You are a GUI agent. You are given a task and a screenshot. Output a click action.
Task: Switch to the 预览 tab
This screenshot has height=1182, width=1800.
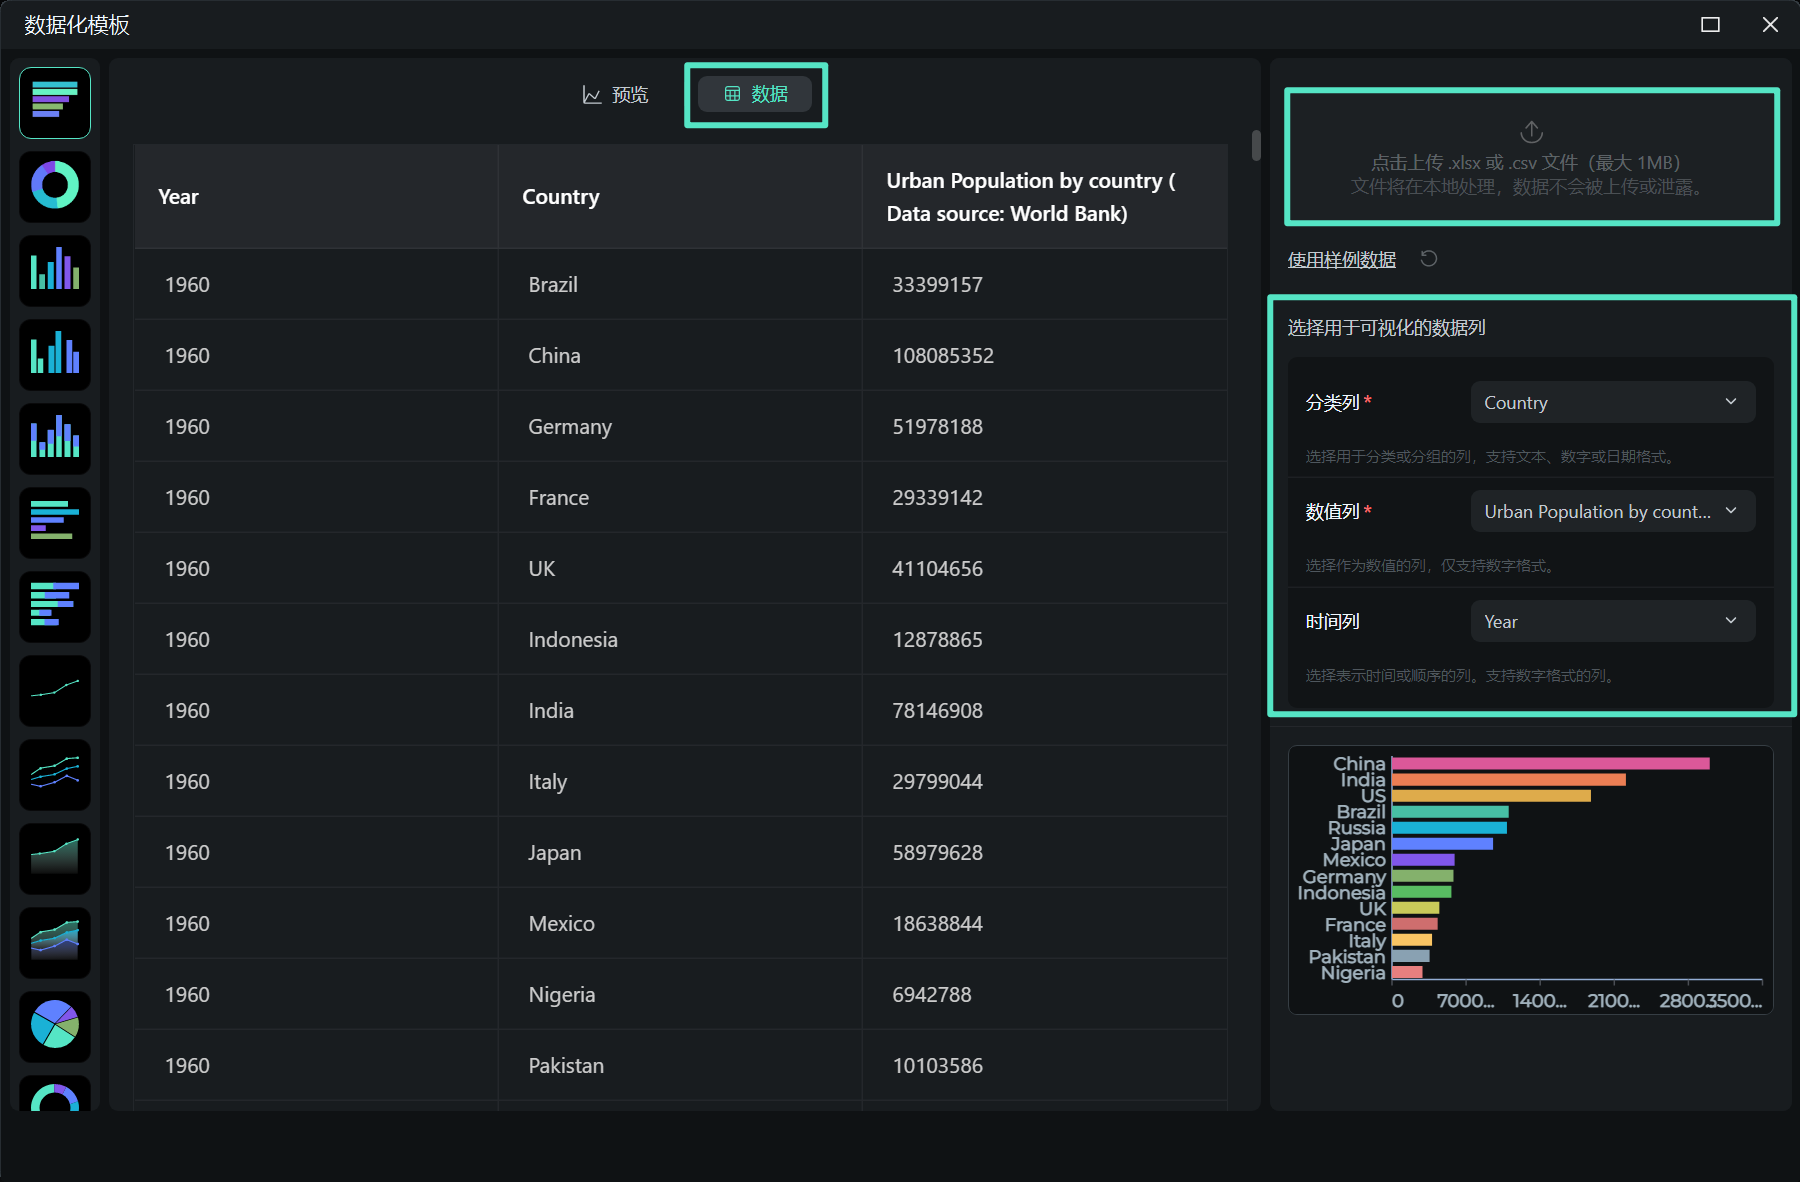pos(616,95)
